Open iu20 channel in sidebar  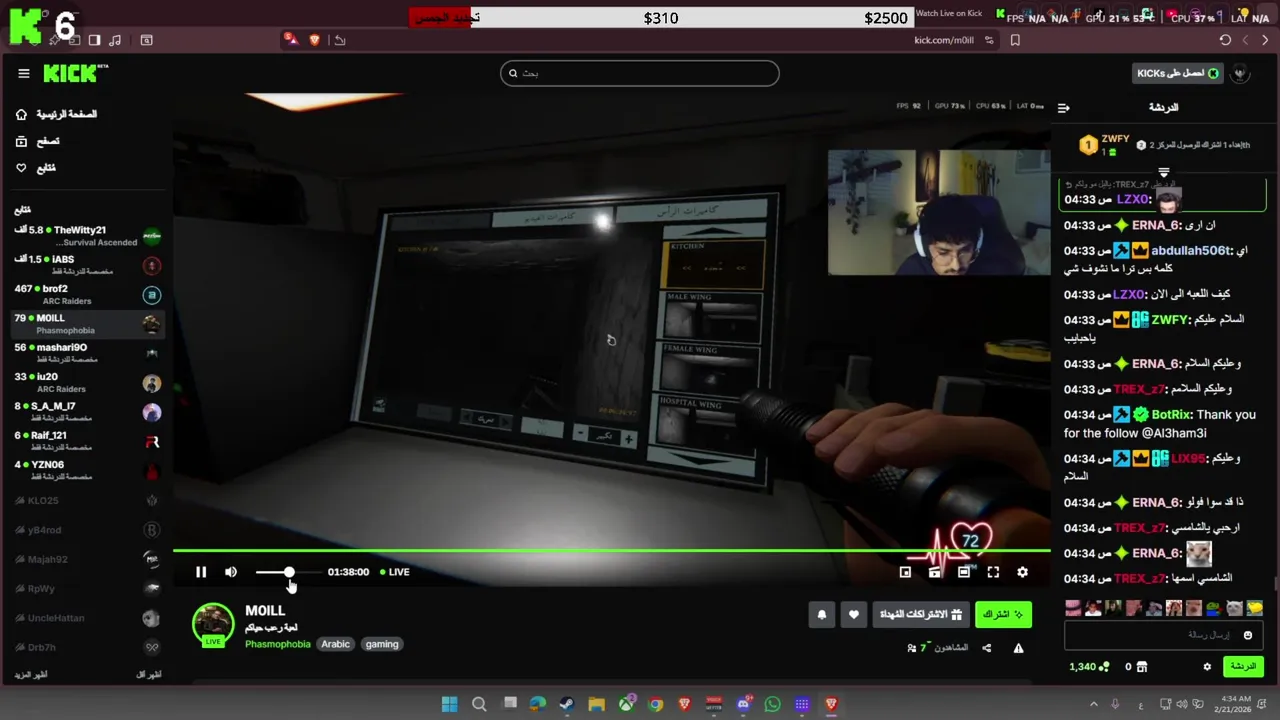pos(88,382)
